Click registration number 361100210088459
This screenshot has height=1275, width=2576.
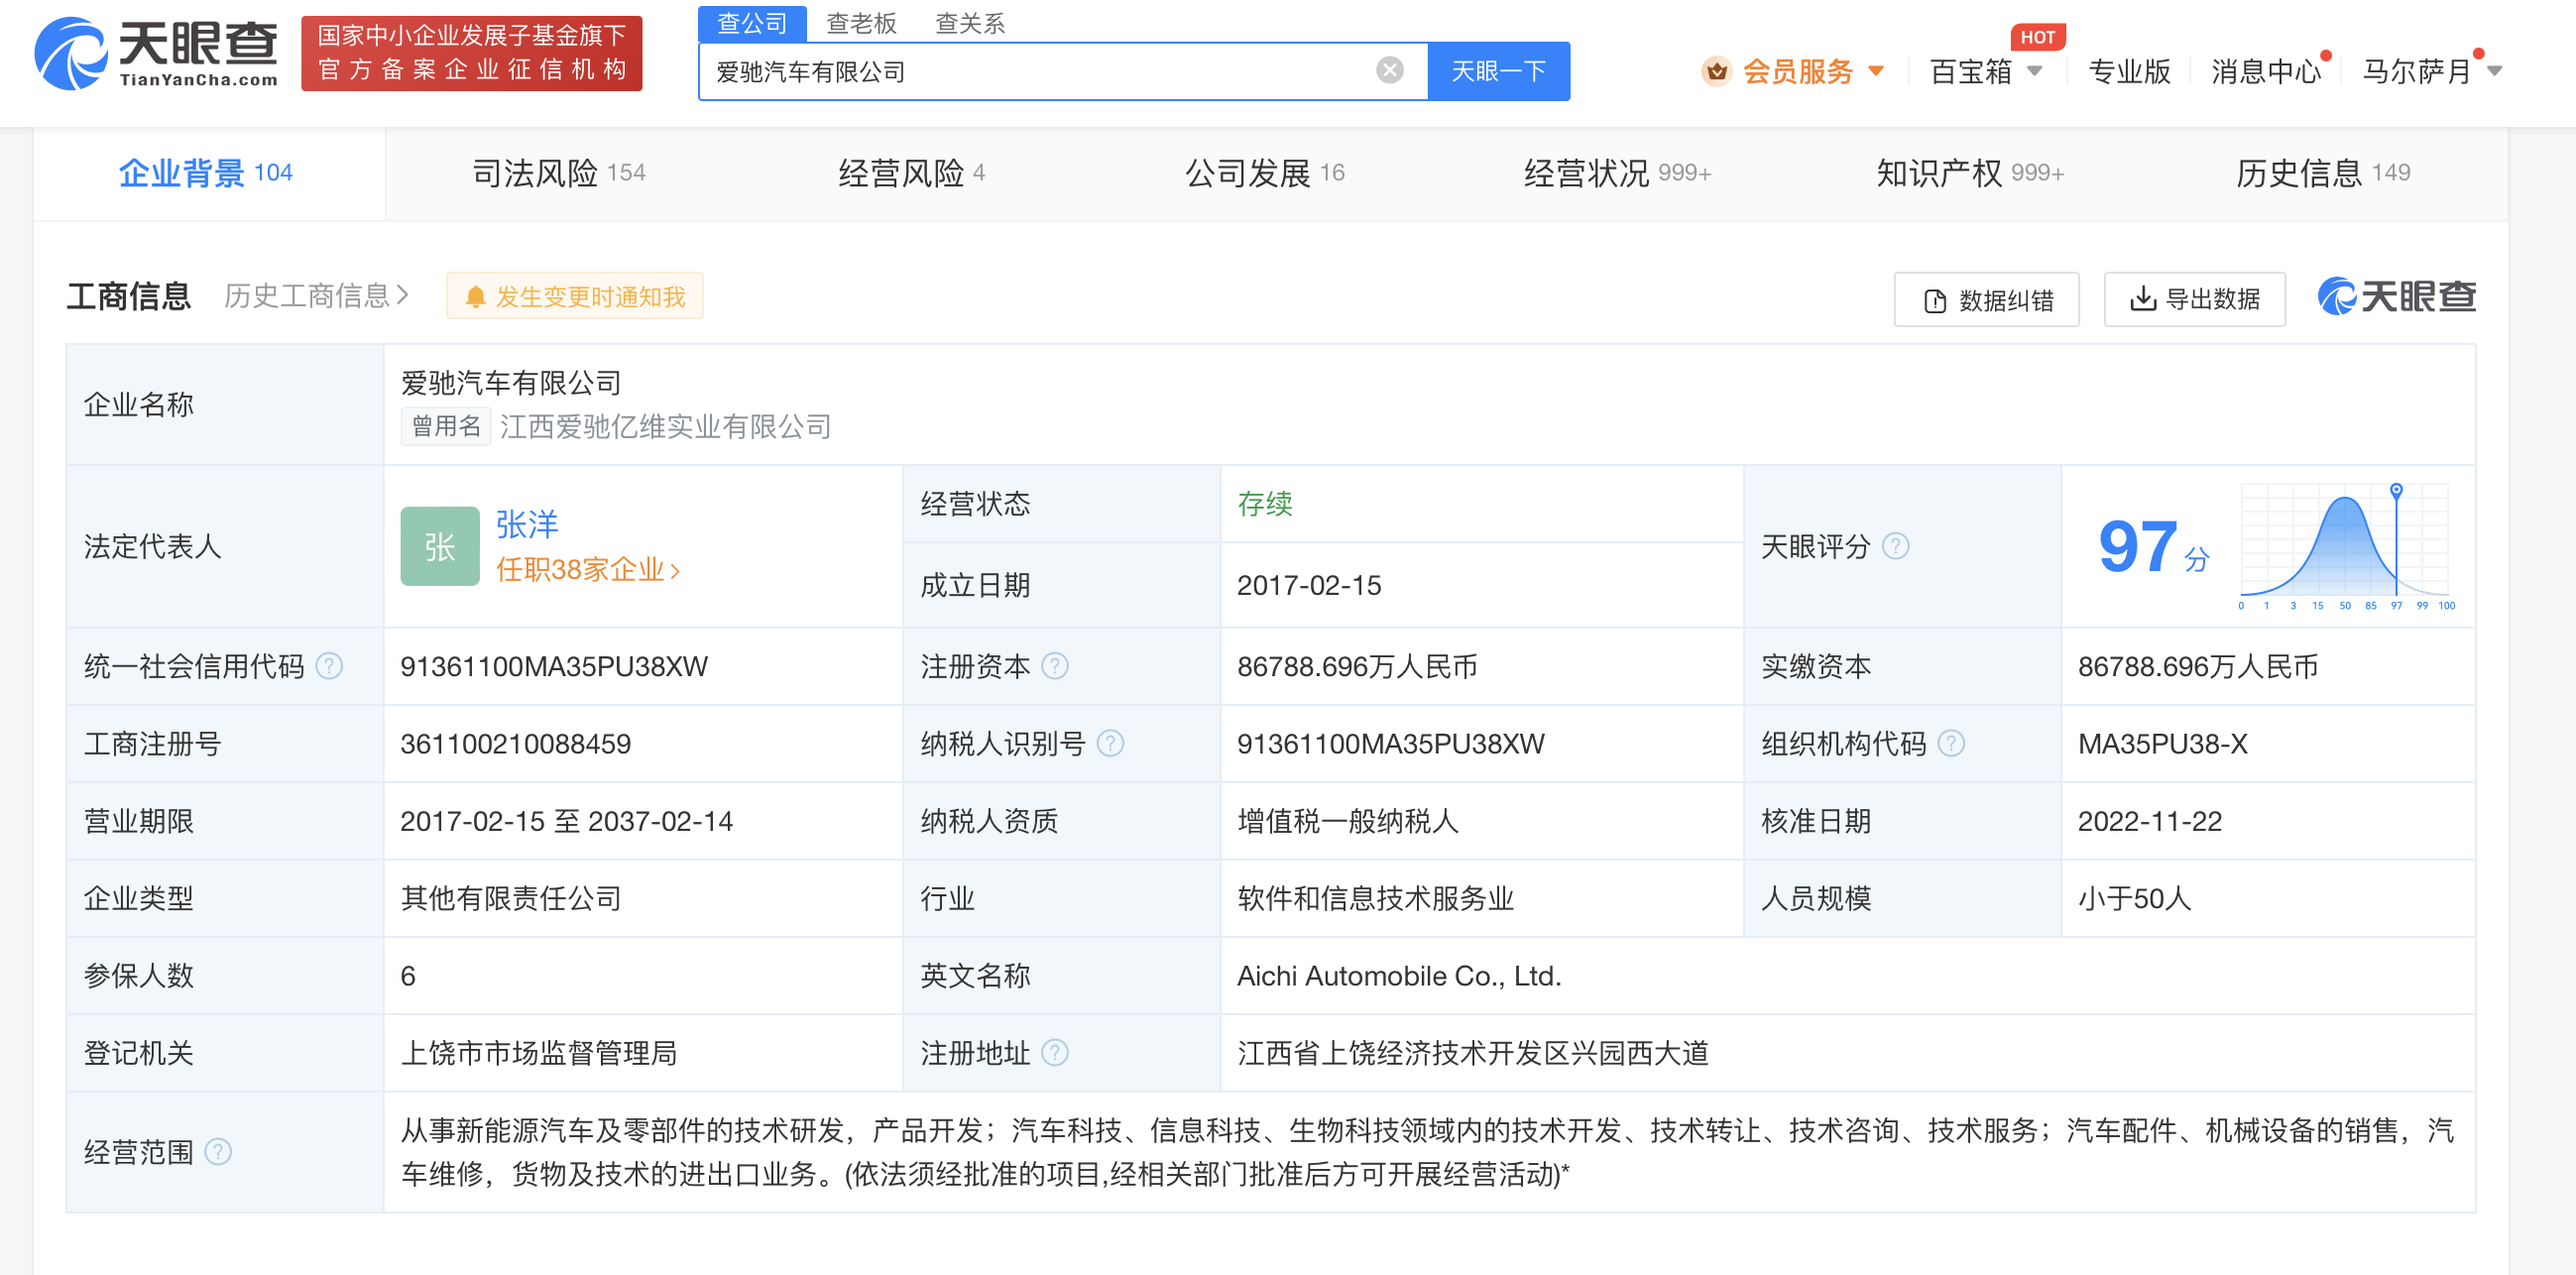[515, 744]
